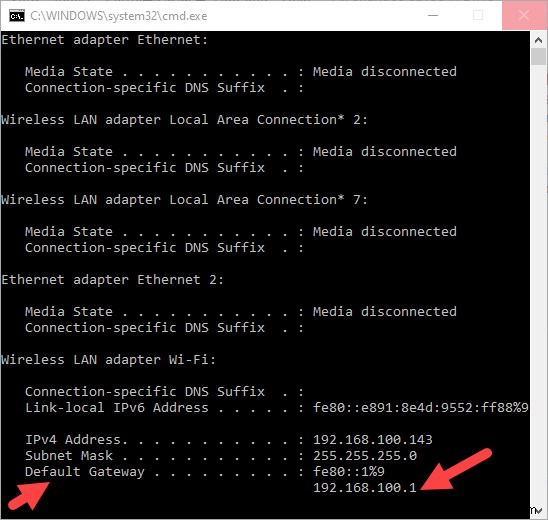
Task: Click the IPv4 address 192.168.100.143
Action: pos(373,440)
